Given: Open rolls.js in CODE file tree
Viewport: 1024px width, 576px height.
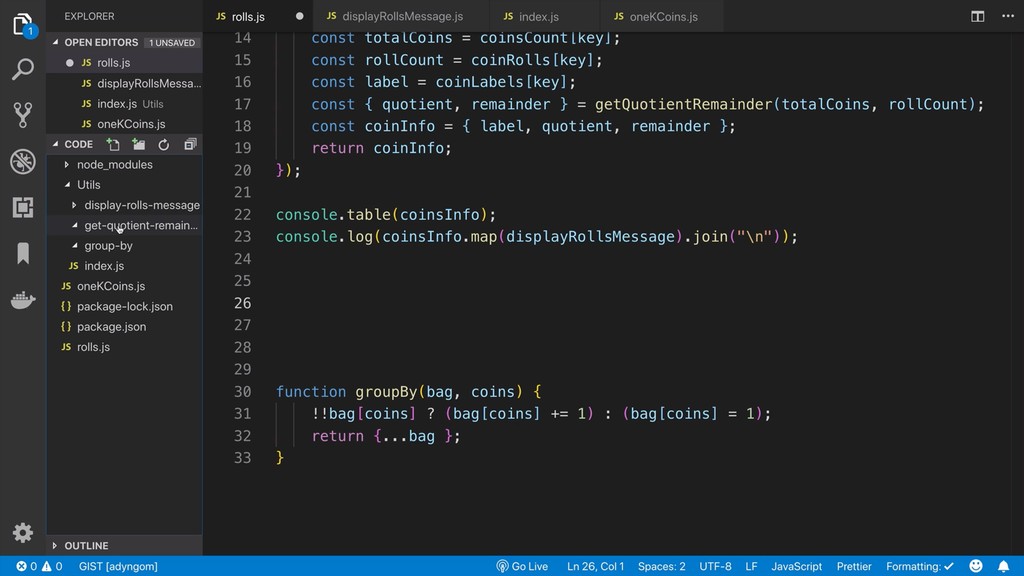Looking at the screenshot, I should tap(124, 347).
